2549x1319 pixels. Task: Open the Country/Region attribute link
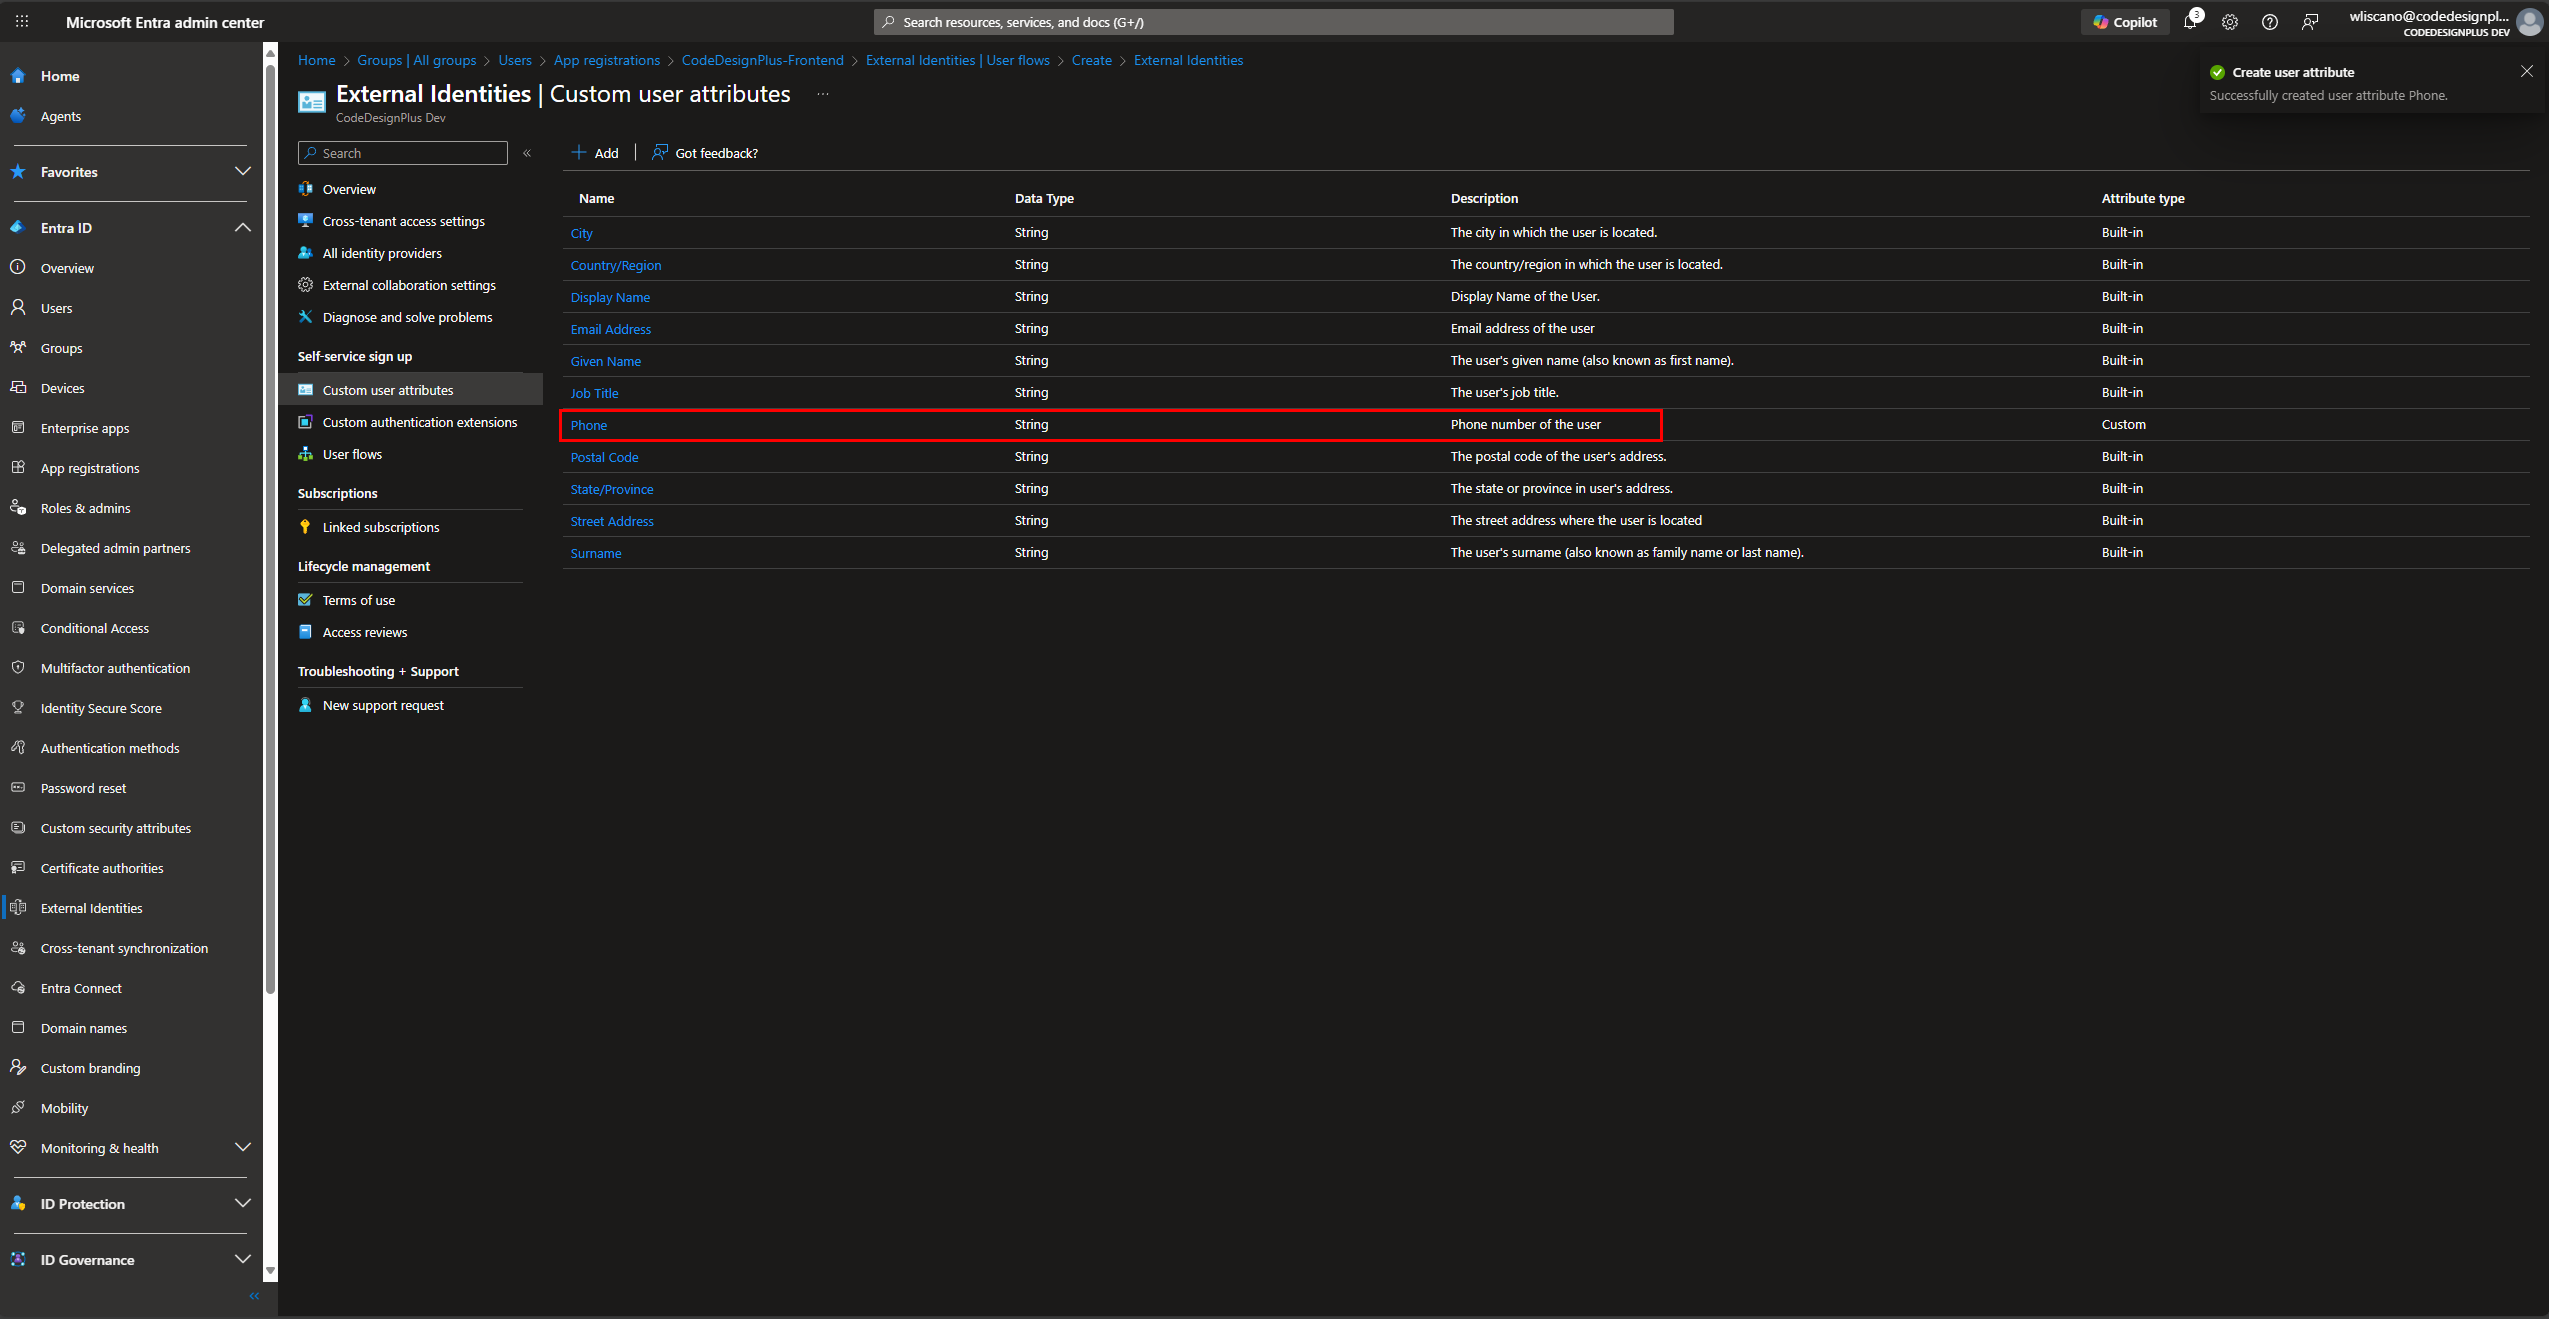(616, 265)
